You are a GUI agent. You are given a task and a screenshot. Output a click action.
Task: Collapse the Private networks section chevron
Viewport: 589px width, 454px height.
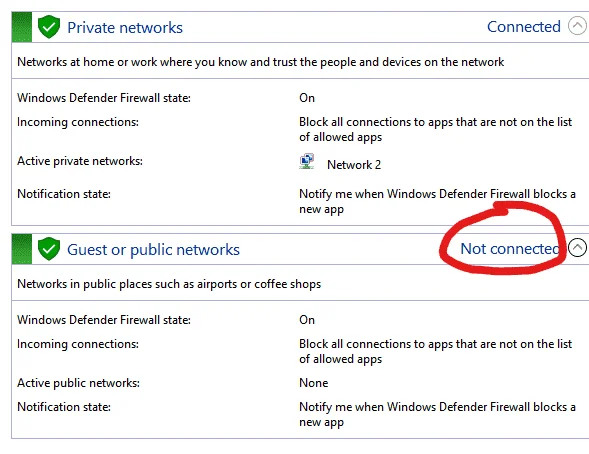point(577,26)
